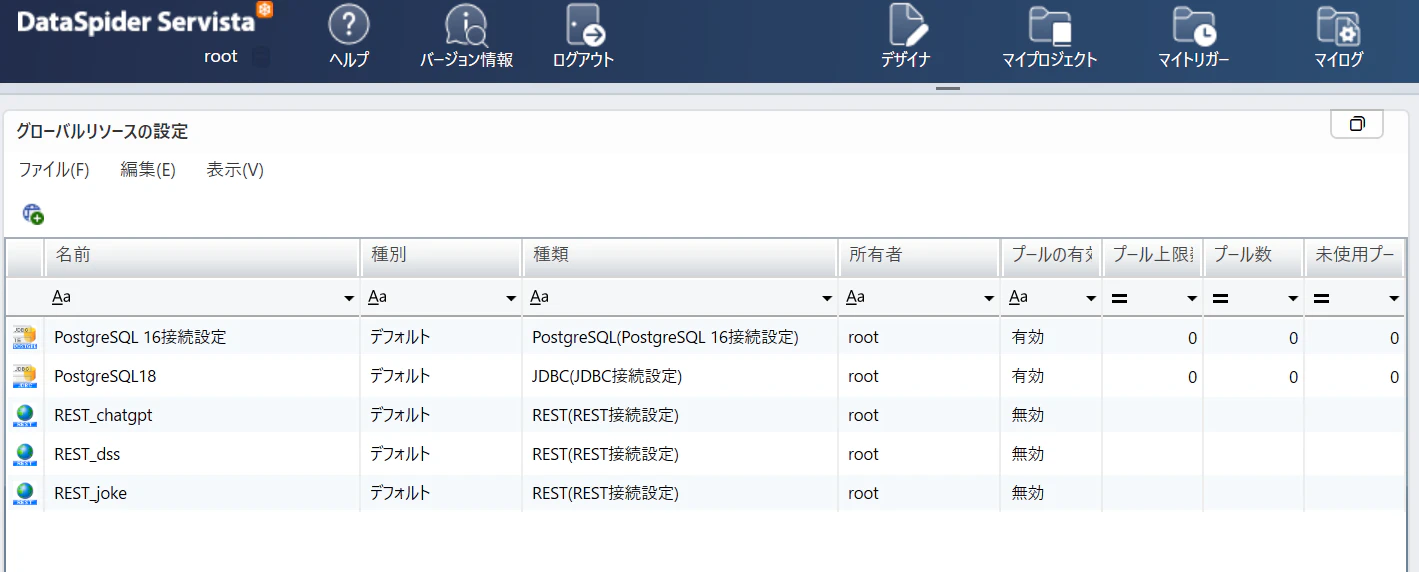
Task: Open the ファイル(F) menu
Action: 54,170
